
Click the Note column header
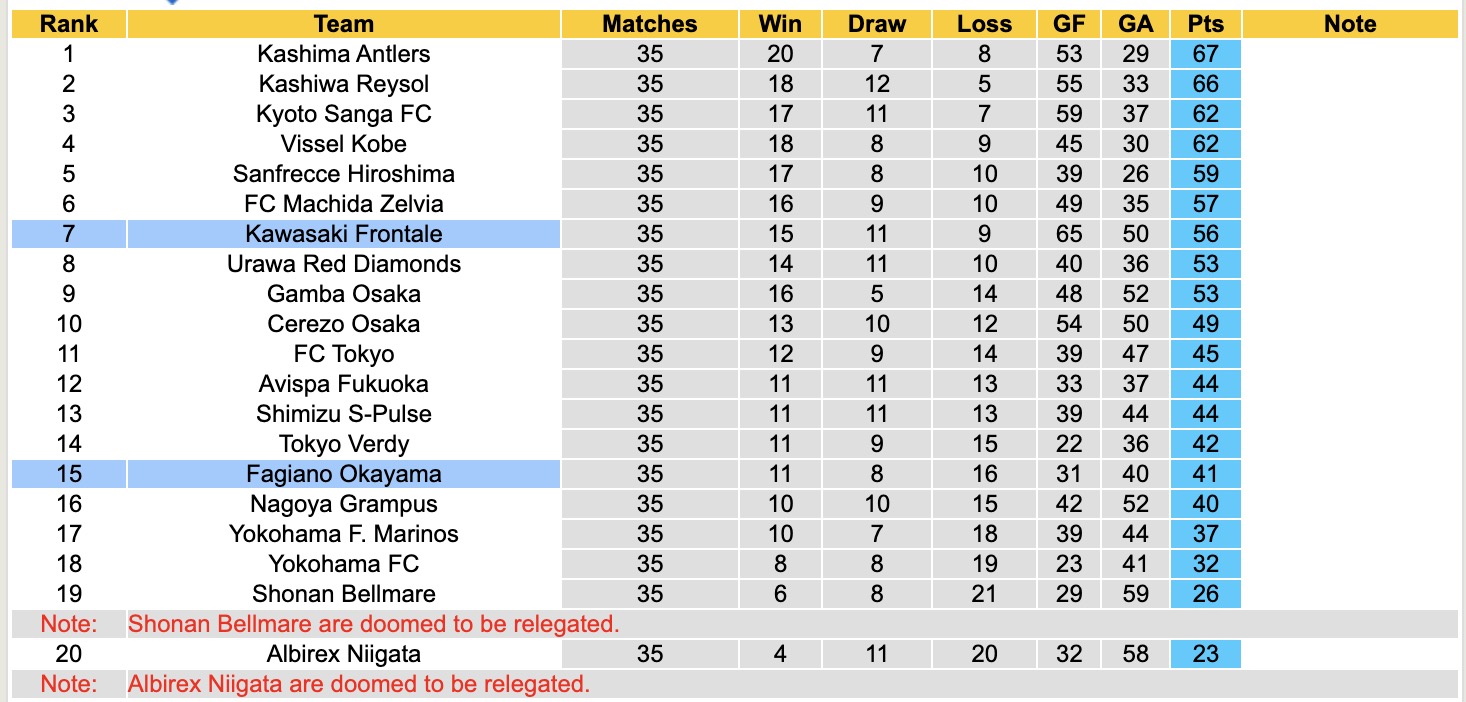(1350, 24)
